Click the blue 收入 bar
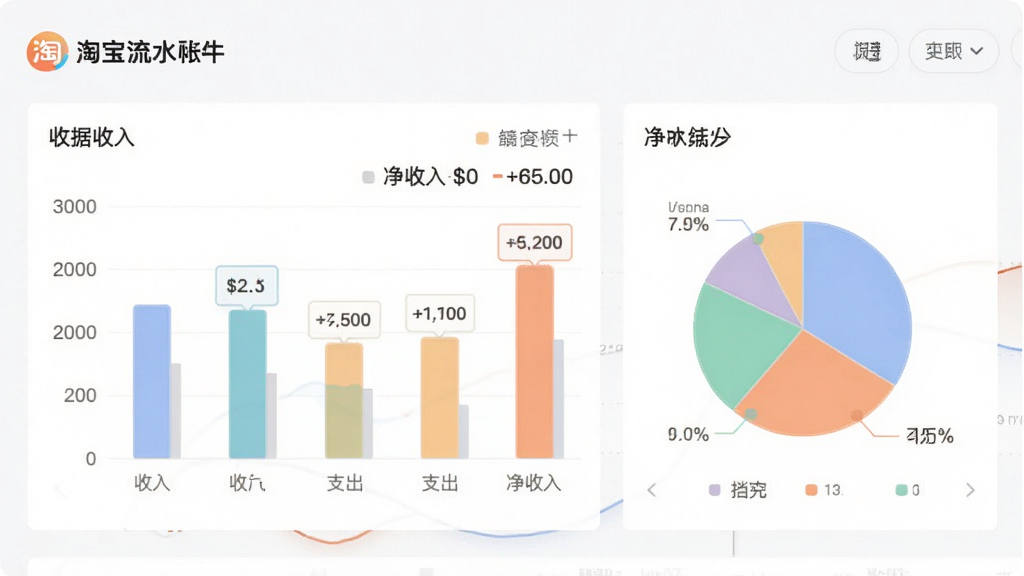The height and width of the screenshot is (576, 1024). [152, 381]
